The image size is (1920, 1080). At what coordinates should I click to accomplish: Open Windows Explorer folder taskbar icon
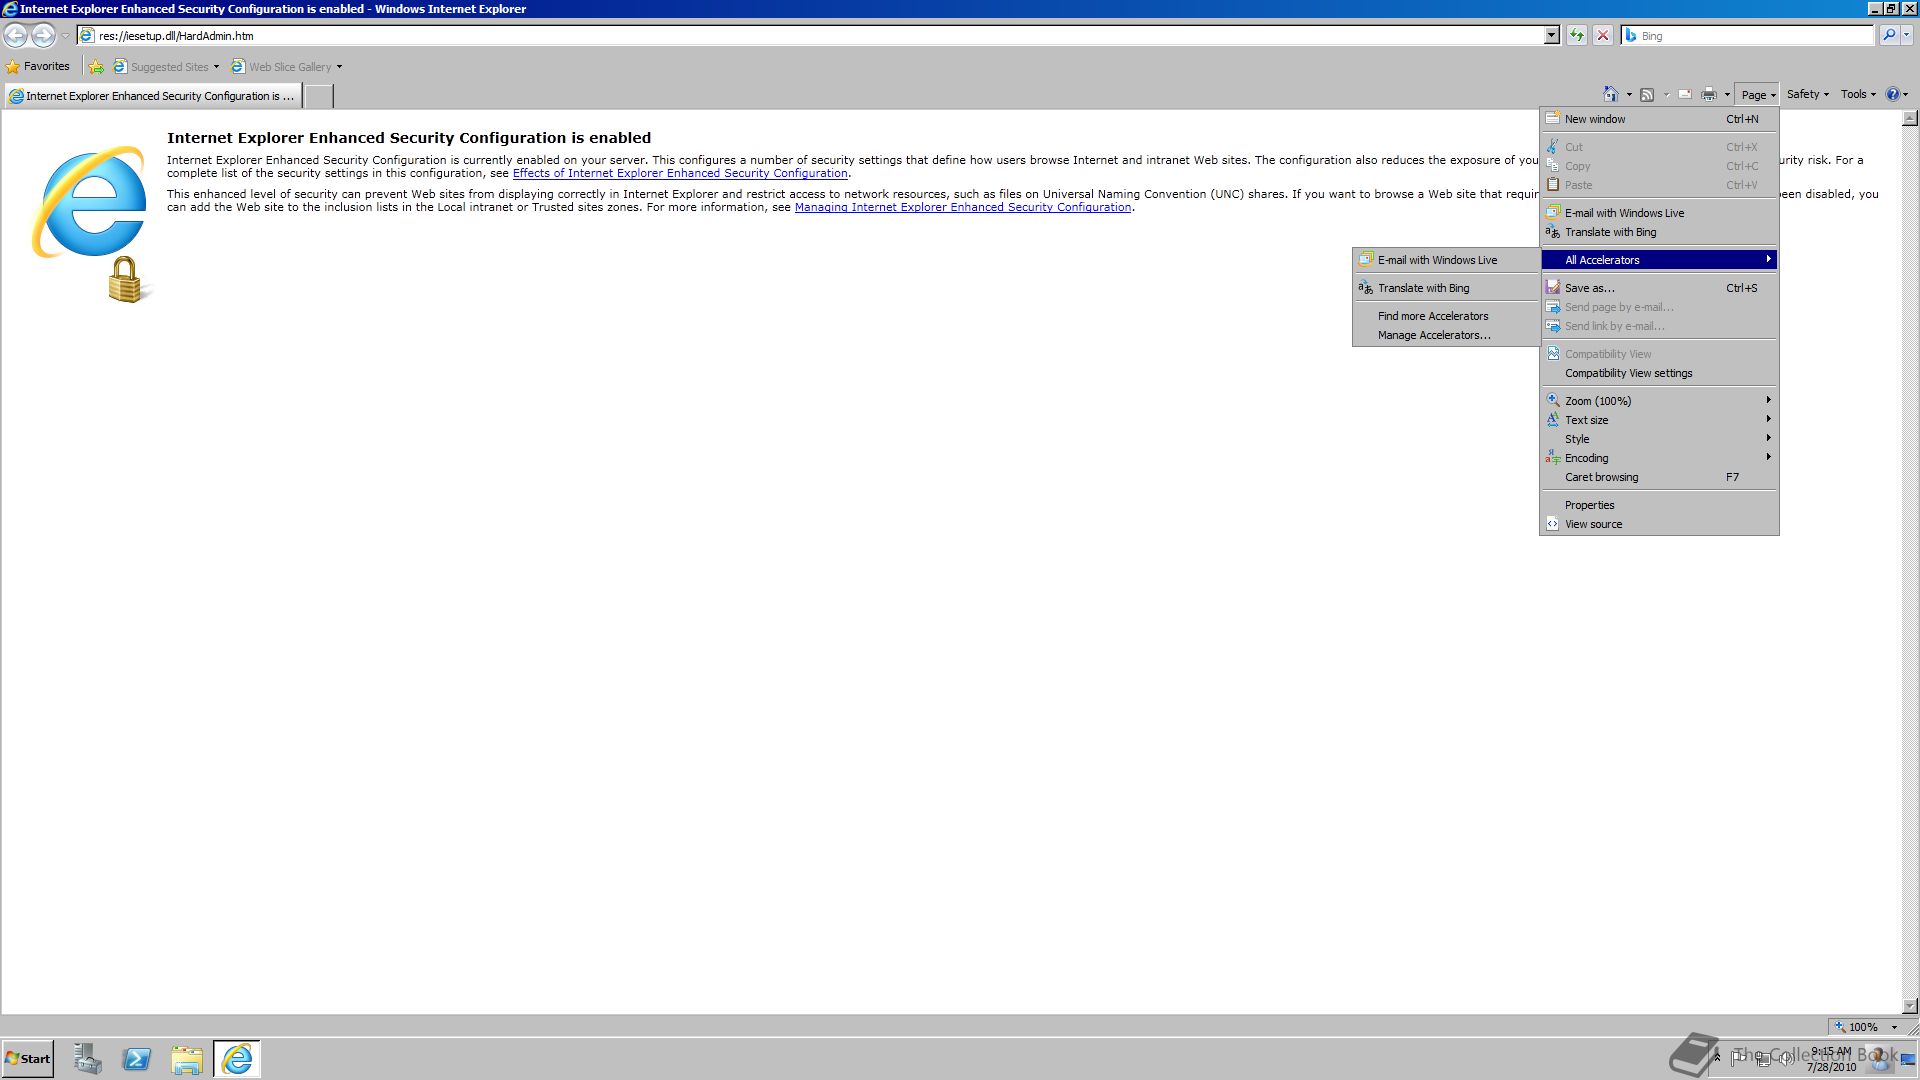click(187, 1059)
